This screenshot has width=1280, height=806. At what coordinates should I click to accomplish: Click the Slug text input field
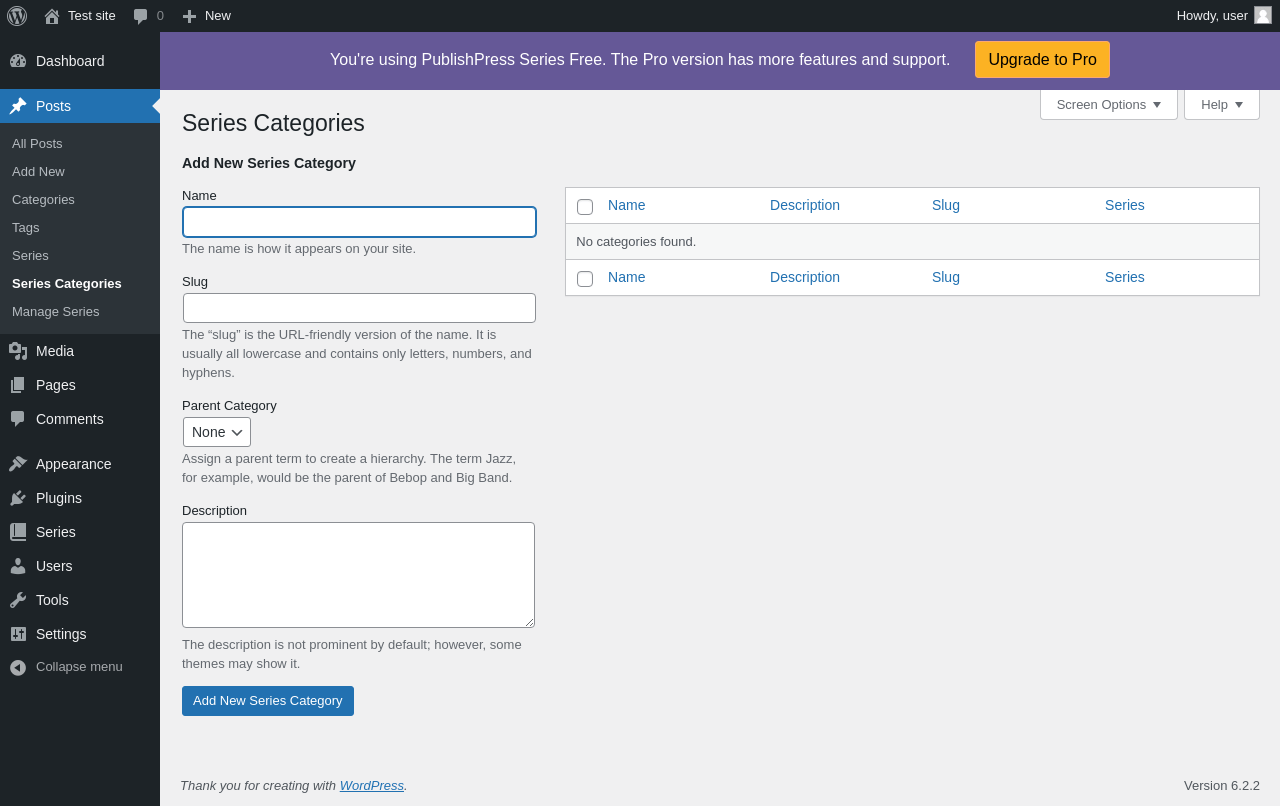pos(359,308)
